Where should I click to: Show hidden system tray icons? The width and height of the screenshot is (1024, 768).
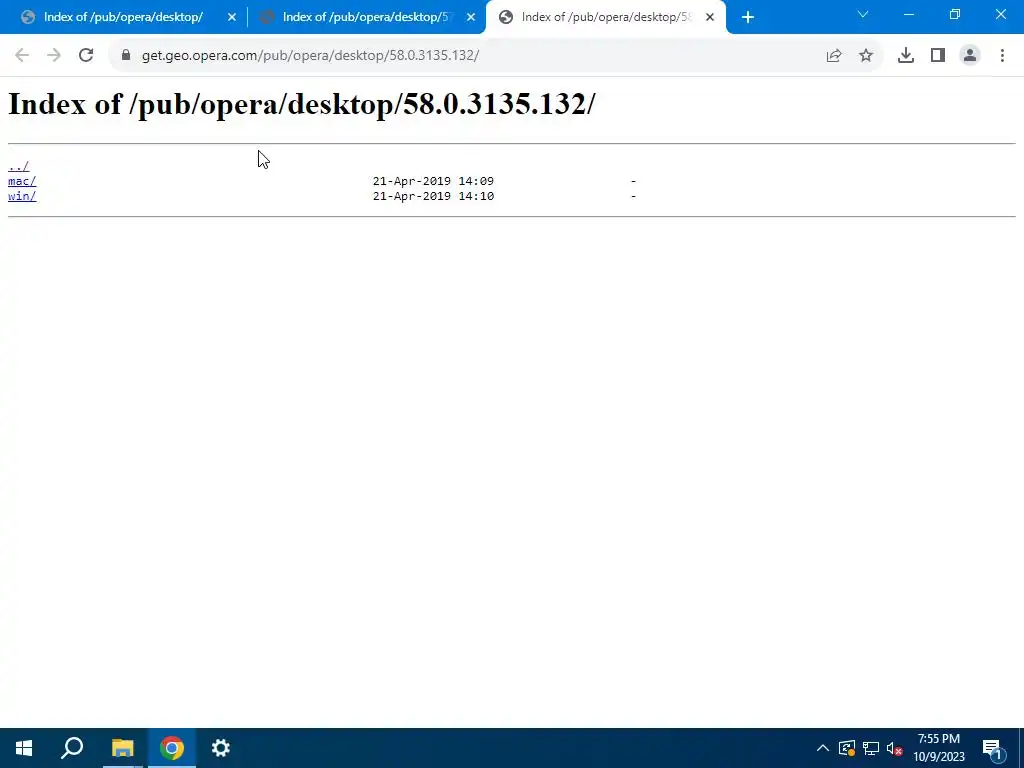click(823, 748)
